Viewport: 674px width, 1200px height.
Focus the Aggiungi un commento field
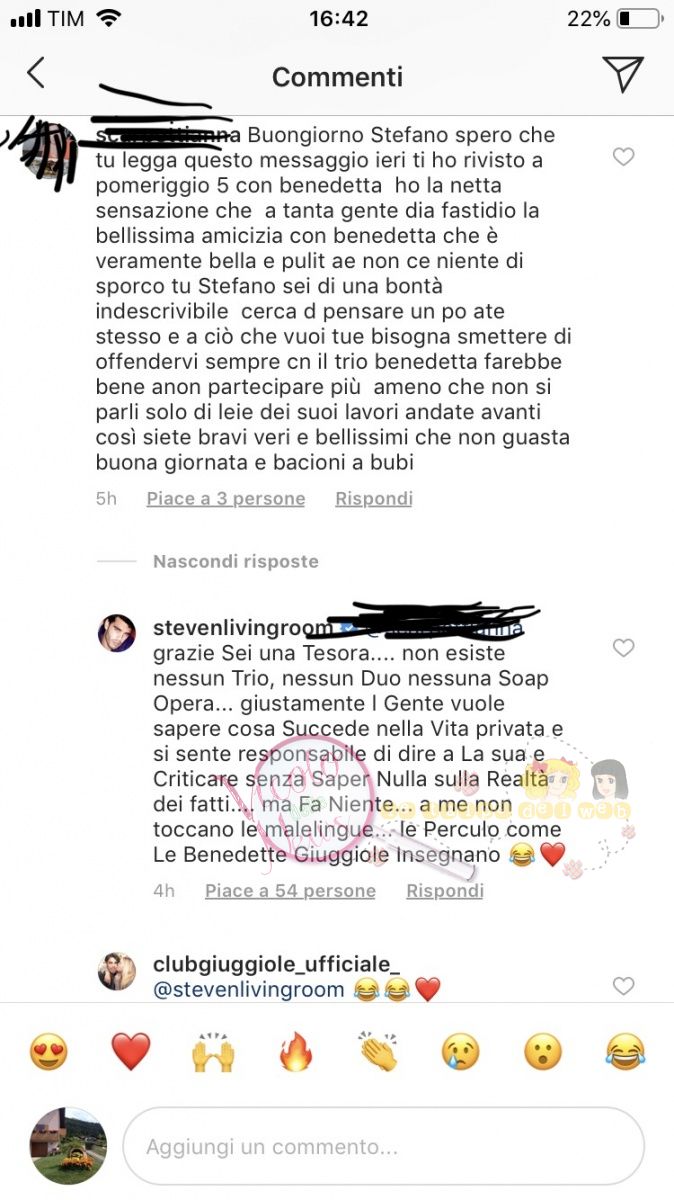[x=383, y=1146]
